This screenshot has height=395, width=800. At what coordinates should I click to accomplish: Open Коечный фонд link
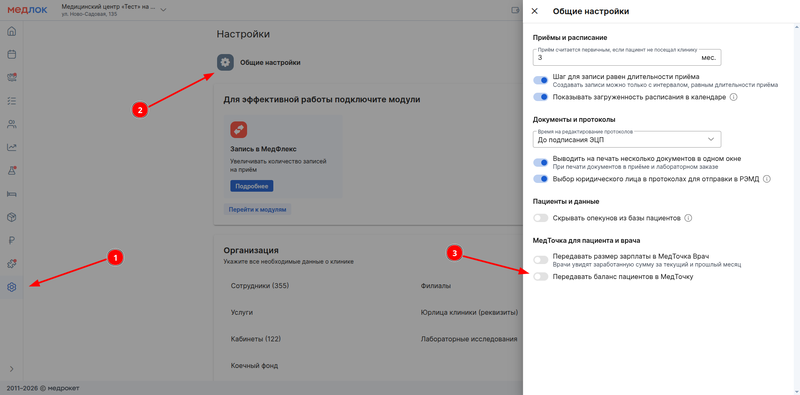[254, 365]
